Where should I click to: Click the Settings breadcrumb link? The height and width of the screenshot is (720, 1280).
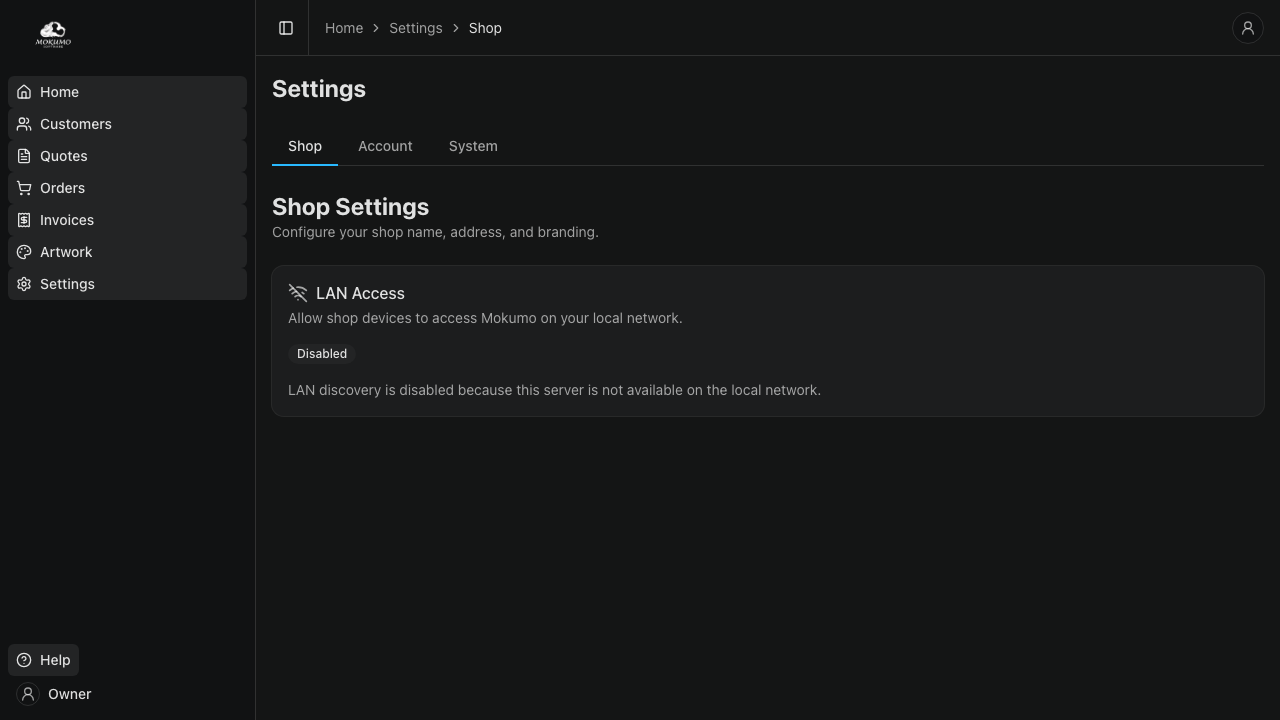point(415,28)
